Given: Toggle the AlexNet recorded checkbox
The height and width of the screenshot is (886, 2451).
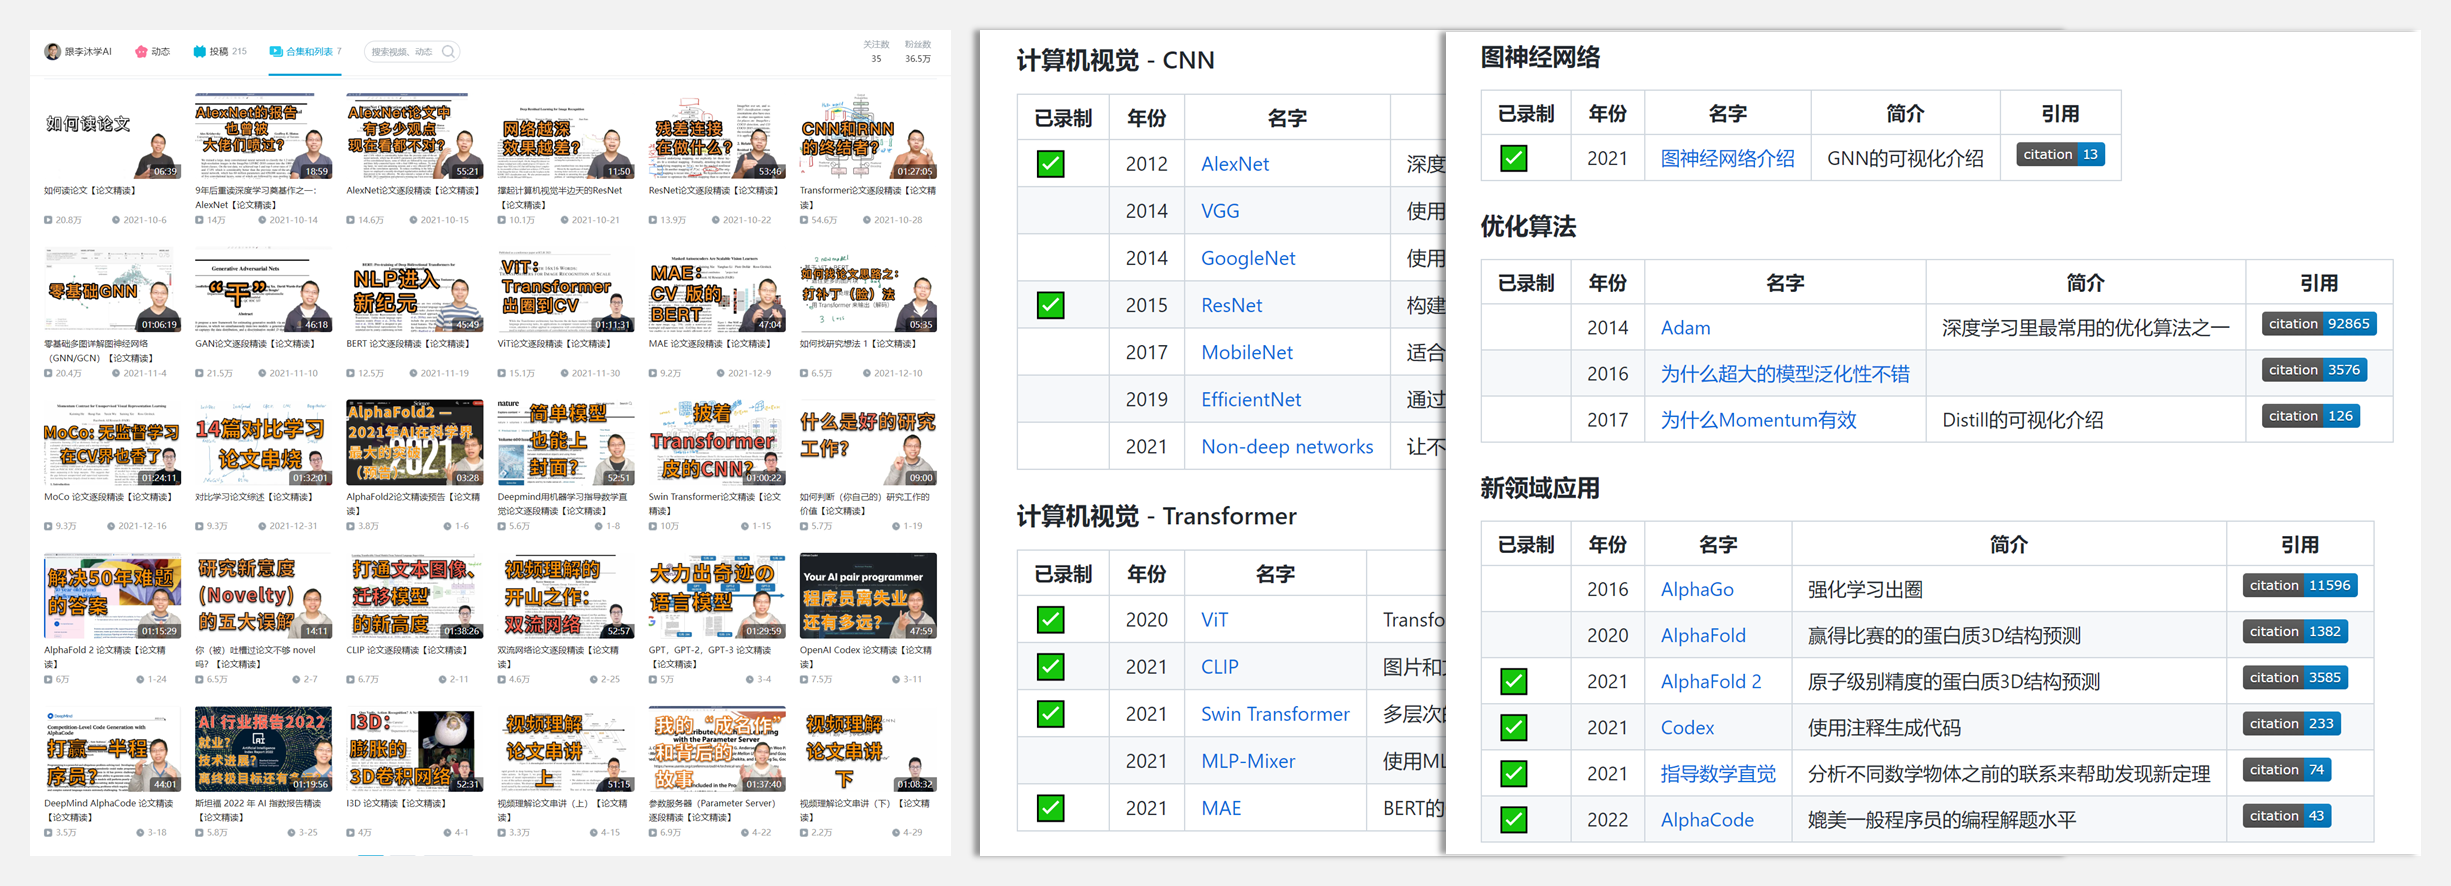Looking at the screenshot, I should [1050, 163].
